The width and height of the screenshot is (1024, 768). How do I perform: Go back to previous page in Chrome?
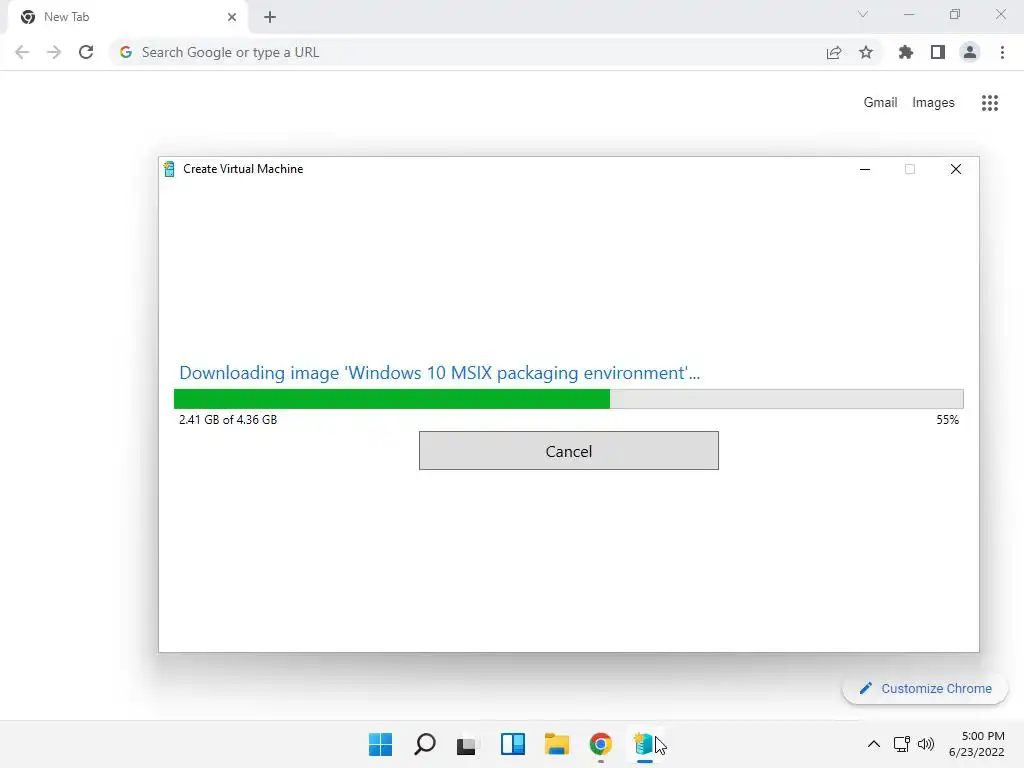coord(22,52)
